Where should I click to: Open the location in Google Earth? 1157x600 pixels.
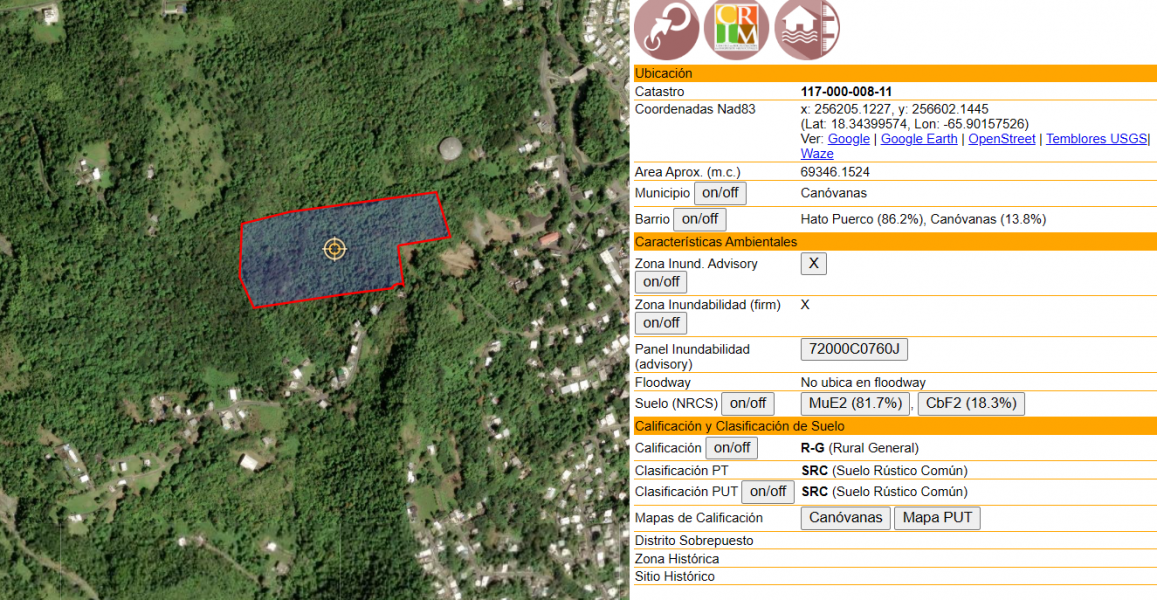[x=918, y=139]
